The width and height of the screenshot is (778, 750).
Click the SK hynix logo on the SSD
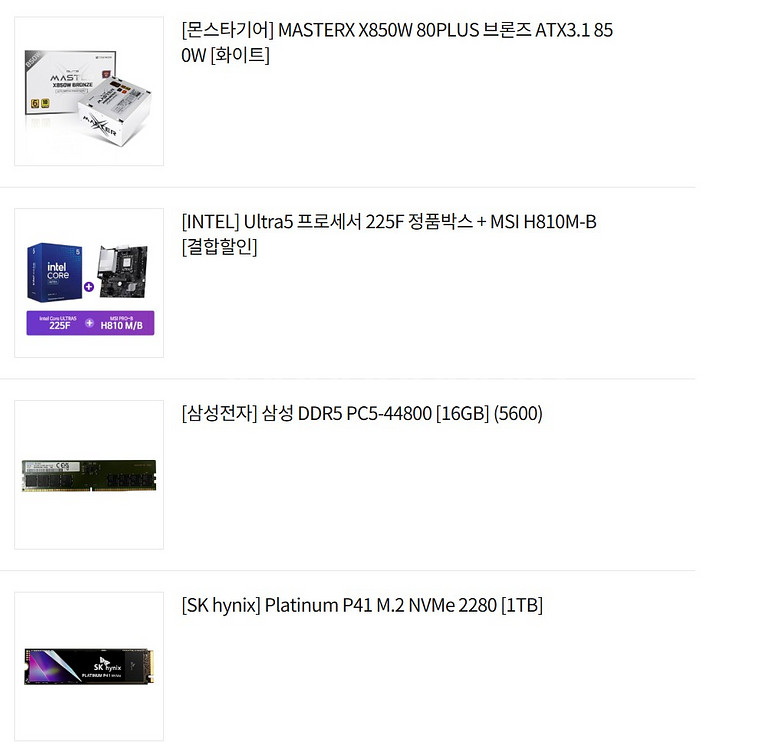click(x=107, y=665)
